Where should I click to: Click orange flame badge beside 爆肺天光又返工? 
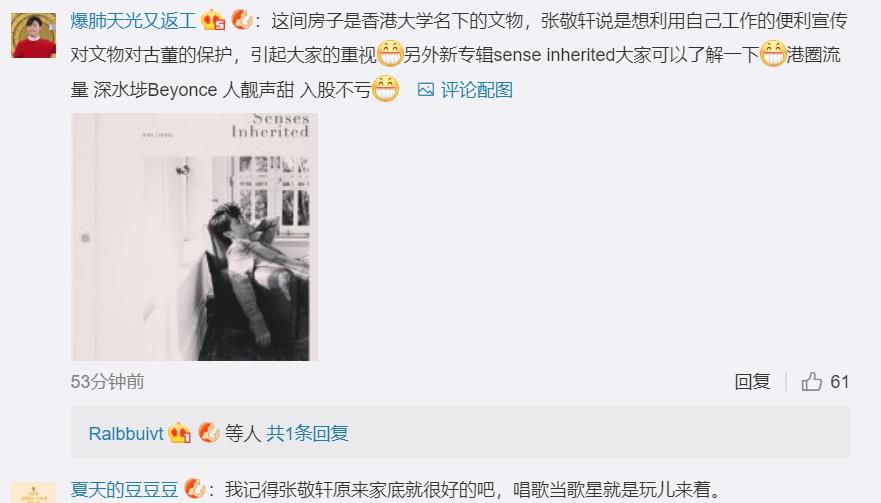[x=242, y=20]
